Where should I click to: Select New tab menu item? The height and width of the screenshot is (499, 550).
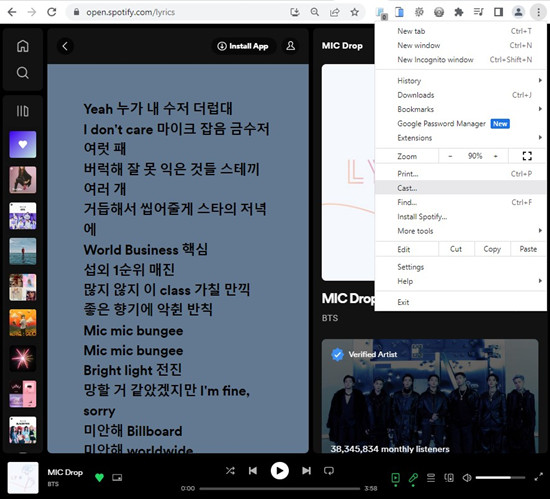[x=461, y=31]
